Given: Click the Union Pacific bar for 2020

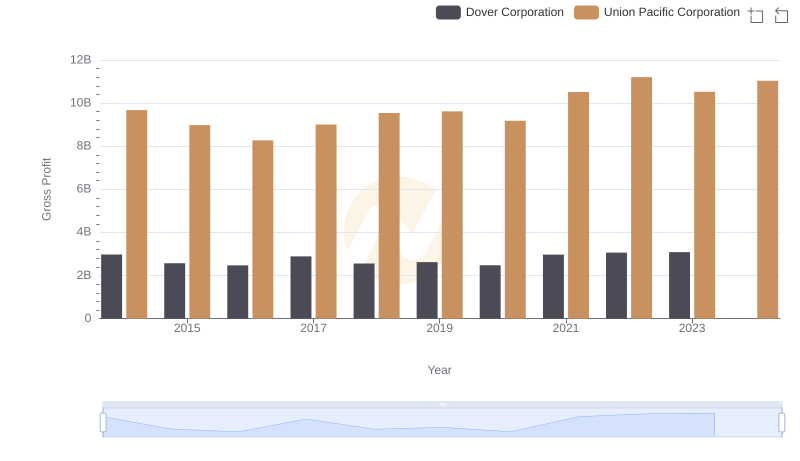Looking at the screenshot, I should [x=515, y=220].
